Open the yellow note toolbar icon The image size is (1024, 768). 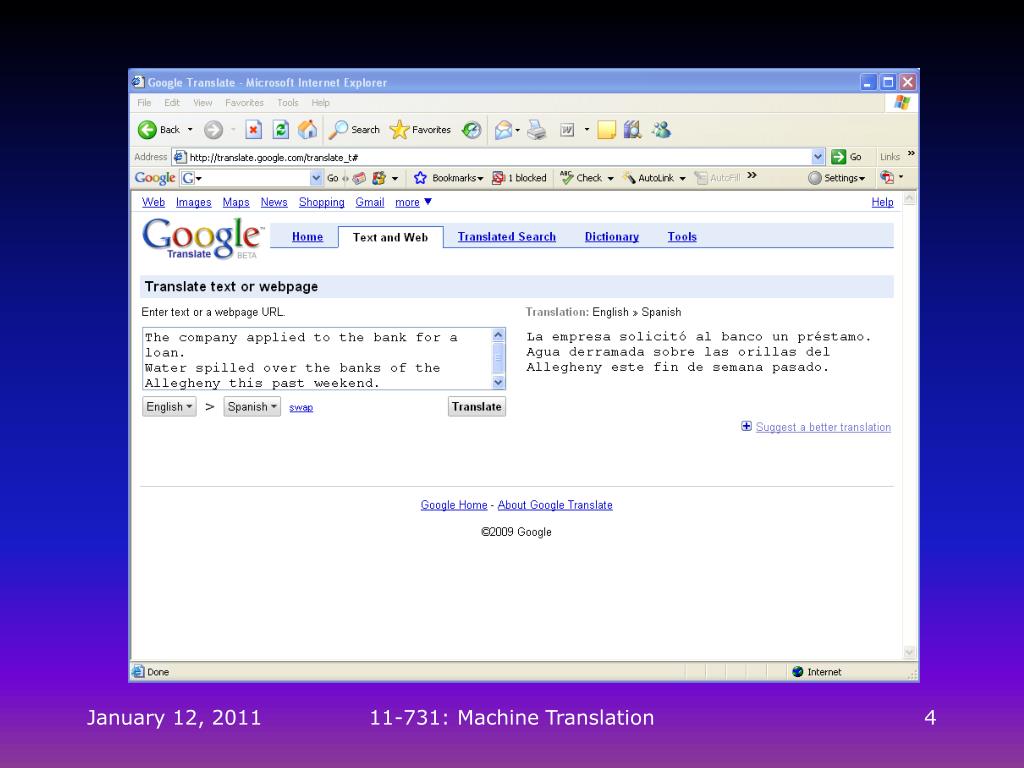point(606,130)
